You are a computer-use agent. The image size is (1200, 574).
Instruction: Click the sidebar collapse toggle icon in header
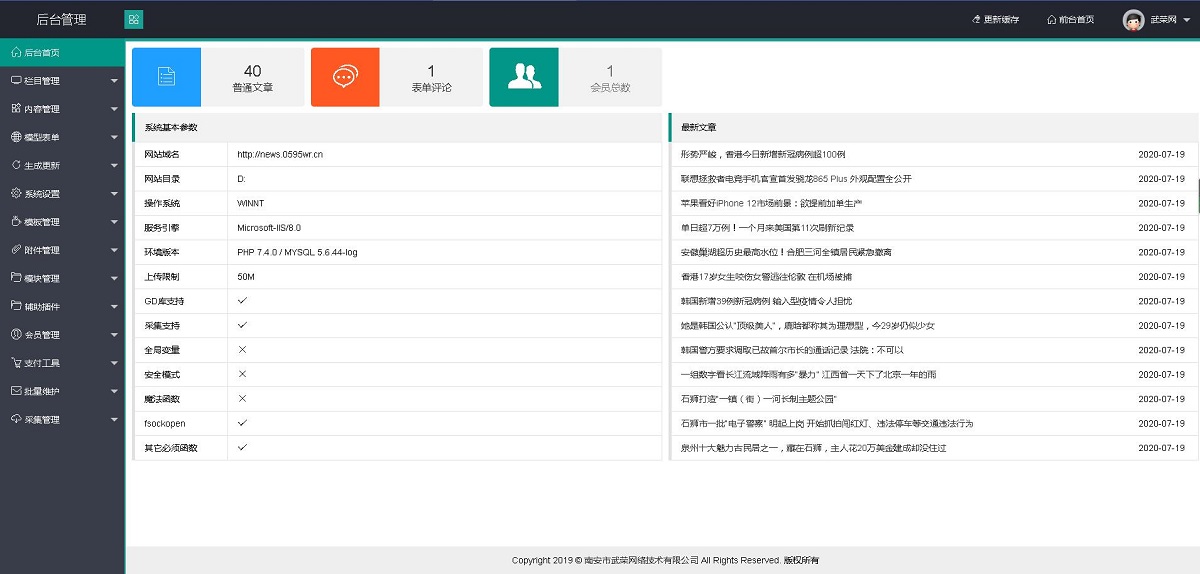pyautogui.click(x=133, y=19)
